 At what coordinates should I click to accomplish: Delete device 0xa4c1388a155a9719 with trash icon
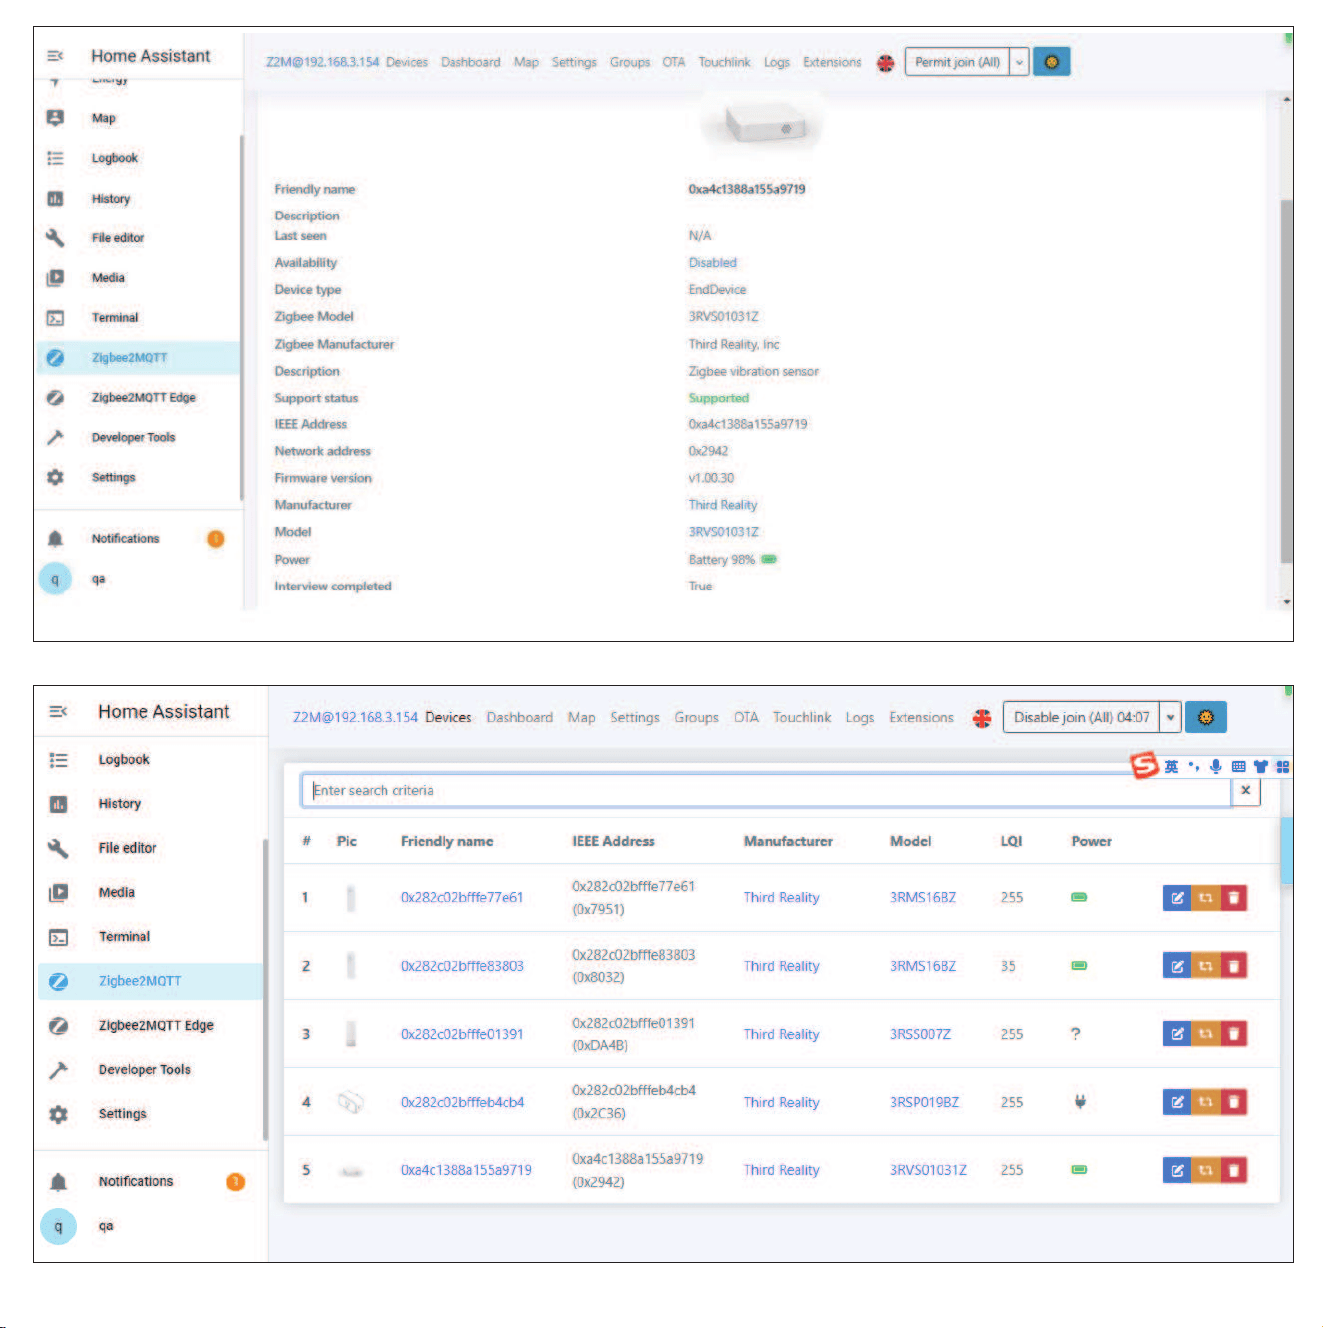pos(1234,1170)
